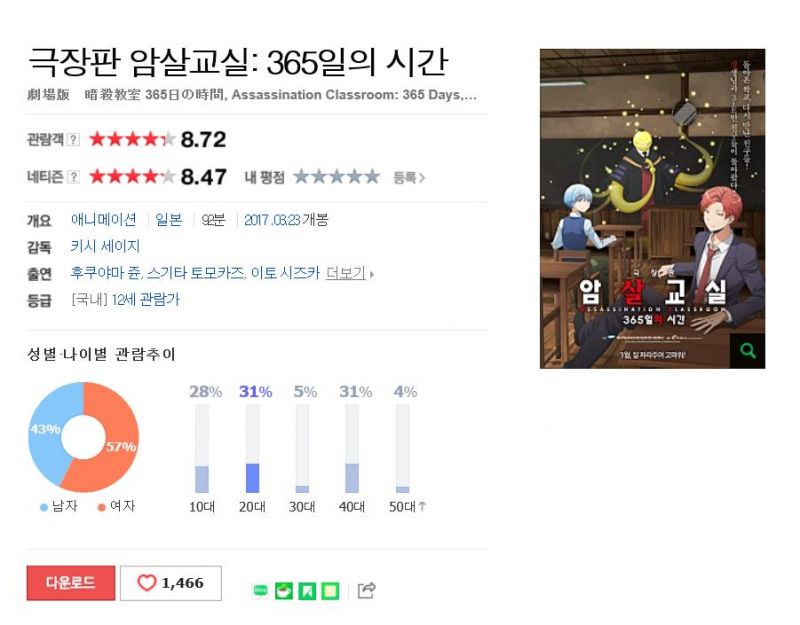Open the 일본 country link

point(169,220)
